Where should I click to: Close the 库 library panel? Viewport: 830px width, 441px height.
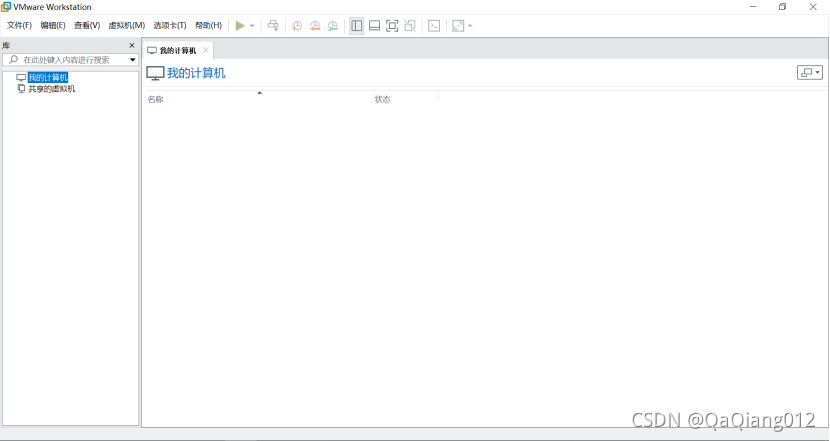pos(132,46)
